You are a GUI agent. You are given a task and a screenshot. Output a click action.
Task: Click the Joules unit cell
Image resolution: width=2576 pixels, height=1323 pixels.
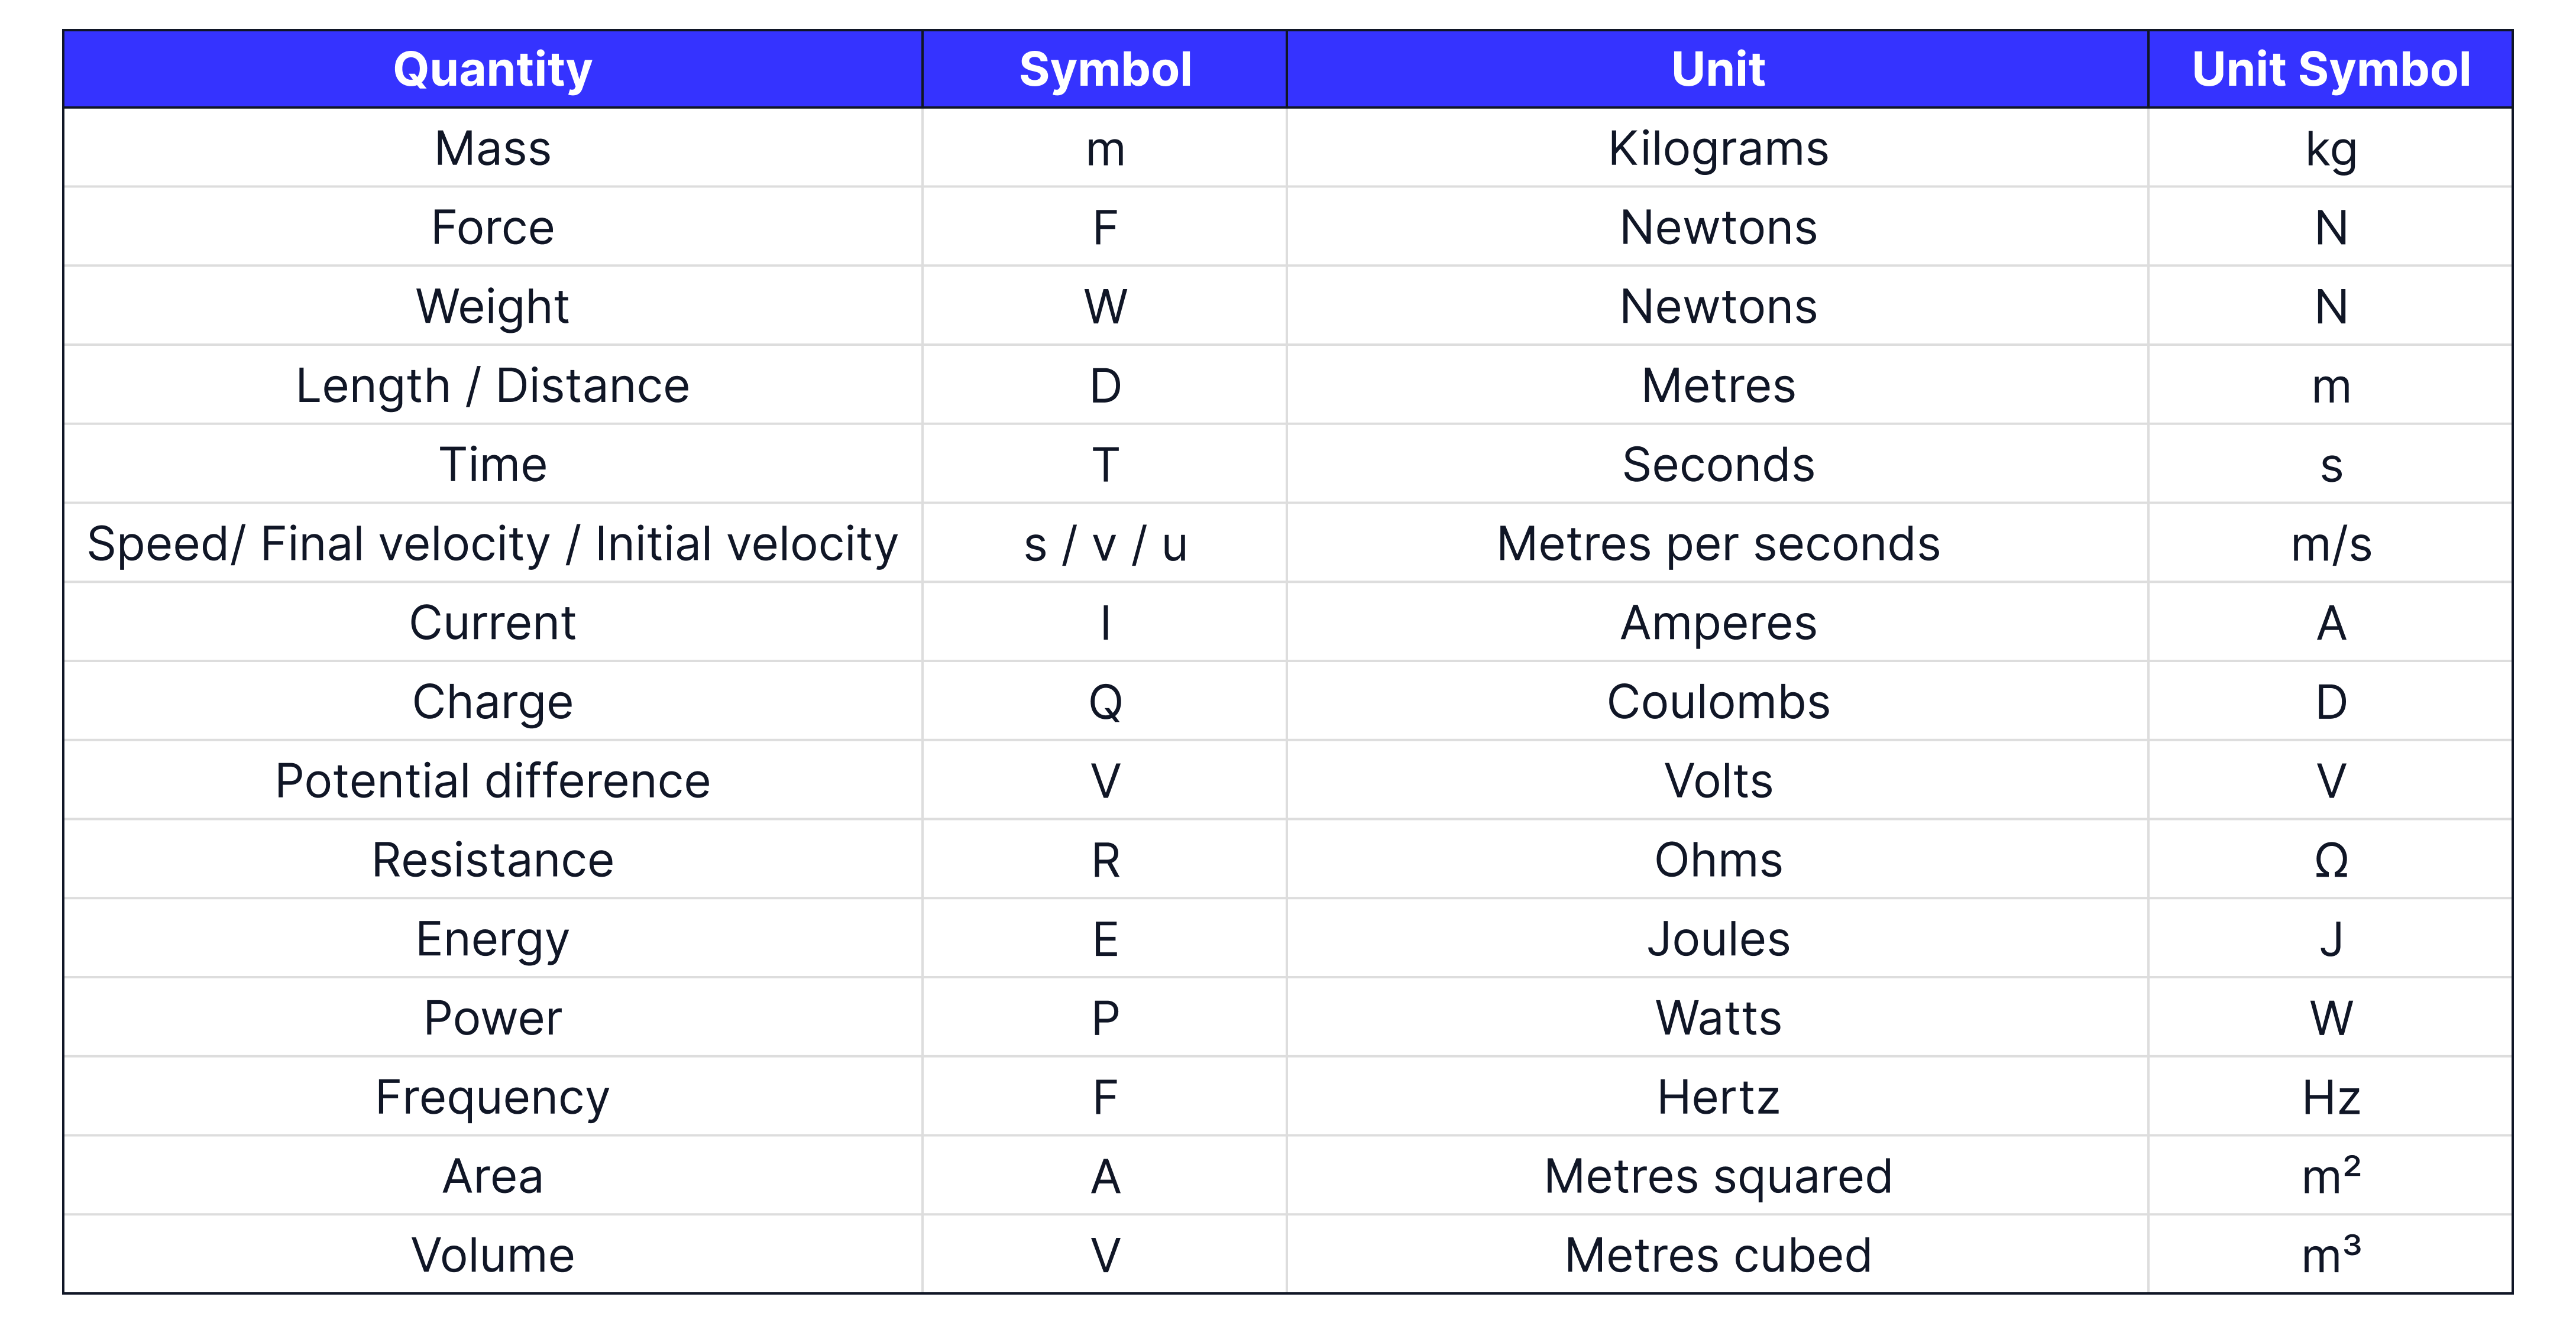1718,939
